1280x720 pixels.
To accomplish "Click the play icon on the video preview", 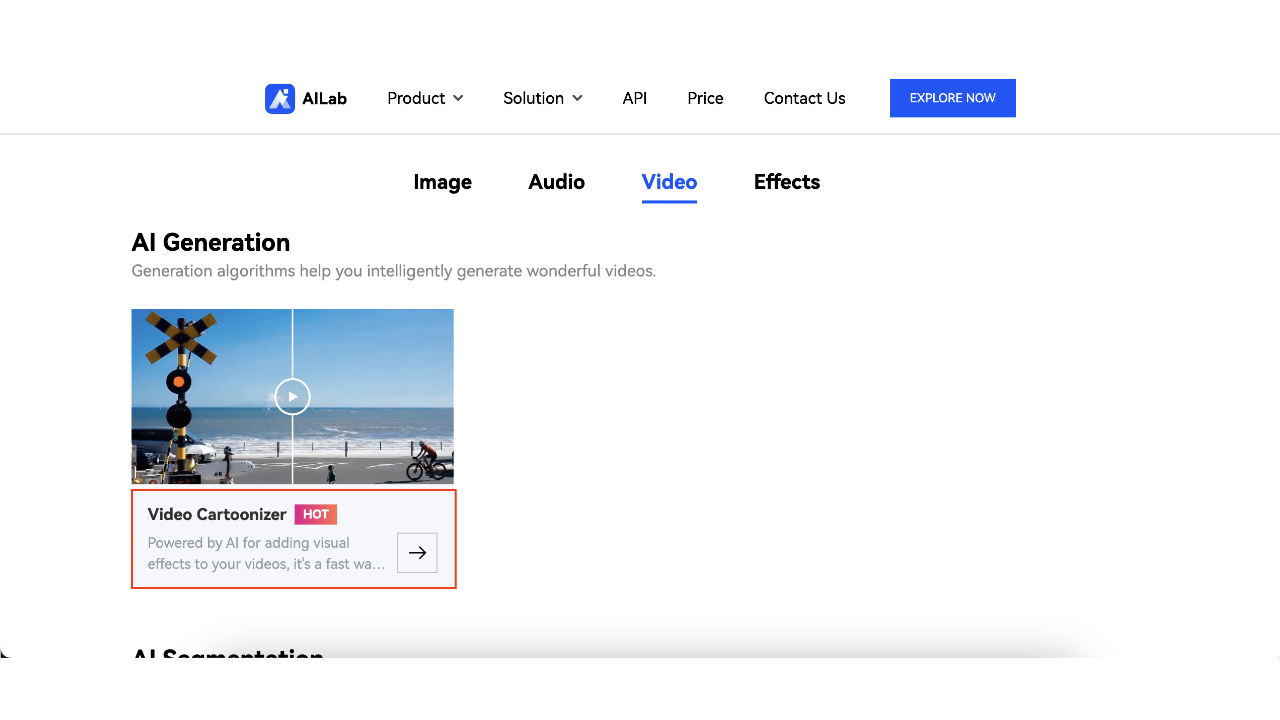I will 292,396.
